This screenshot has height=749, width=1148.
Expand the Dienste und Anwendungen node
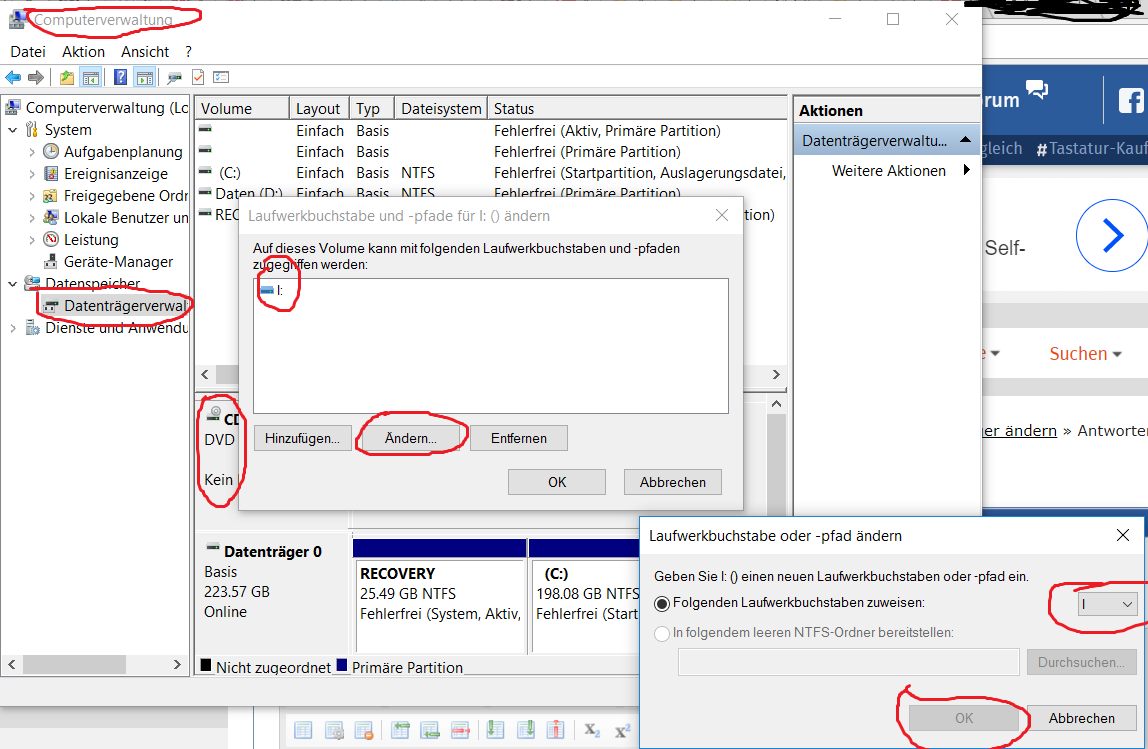tap(12, 329)
